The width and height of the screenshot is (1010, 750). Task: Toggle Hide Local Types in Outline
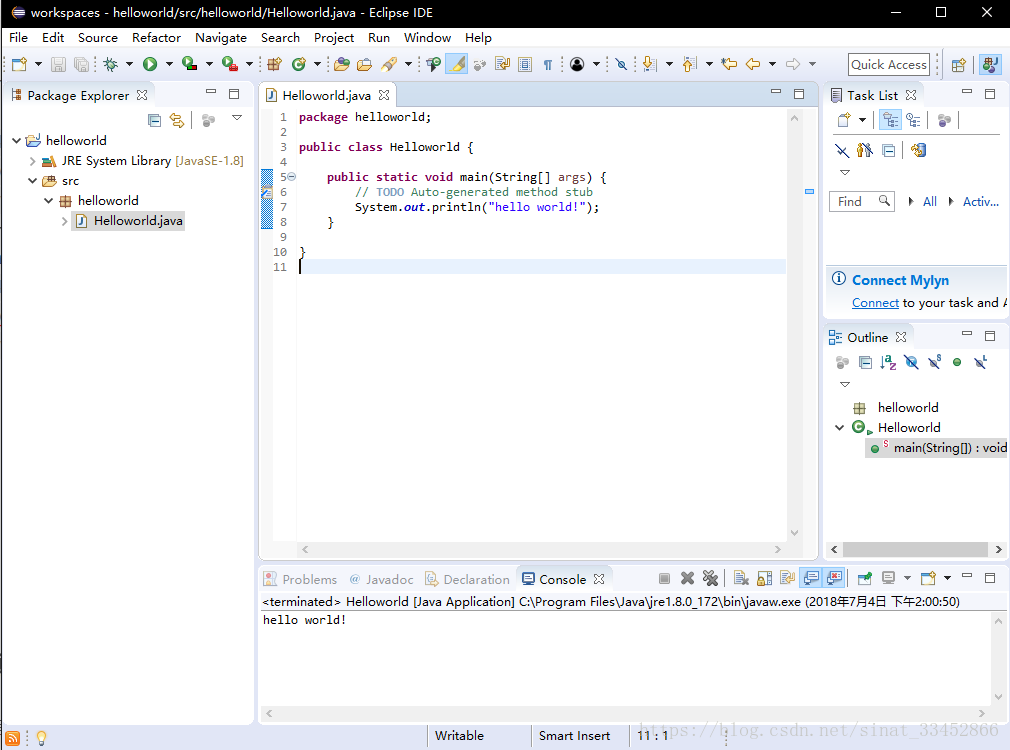coord(980,363)
